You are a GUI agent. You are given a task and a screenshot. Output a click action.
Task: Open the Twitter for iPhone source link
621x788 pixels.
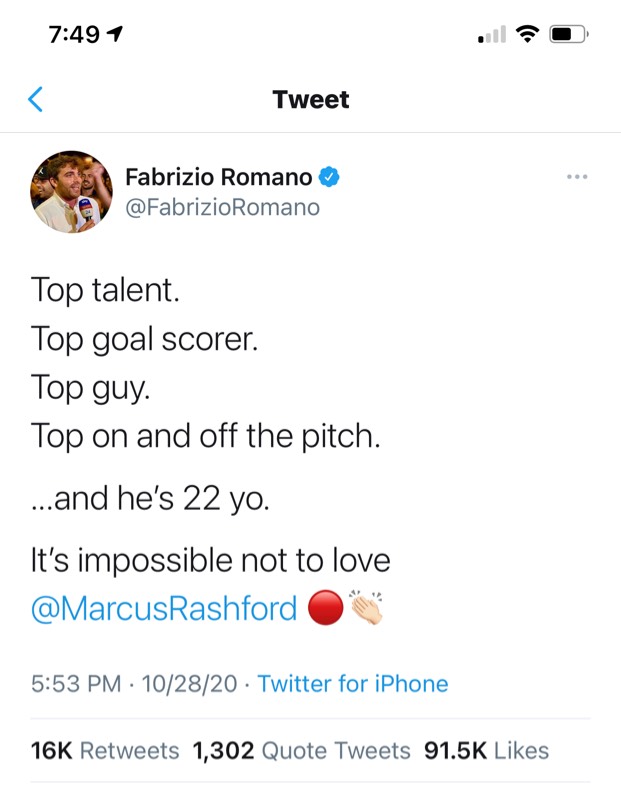click(353, 683)
